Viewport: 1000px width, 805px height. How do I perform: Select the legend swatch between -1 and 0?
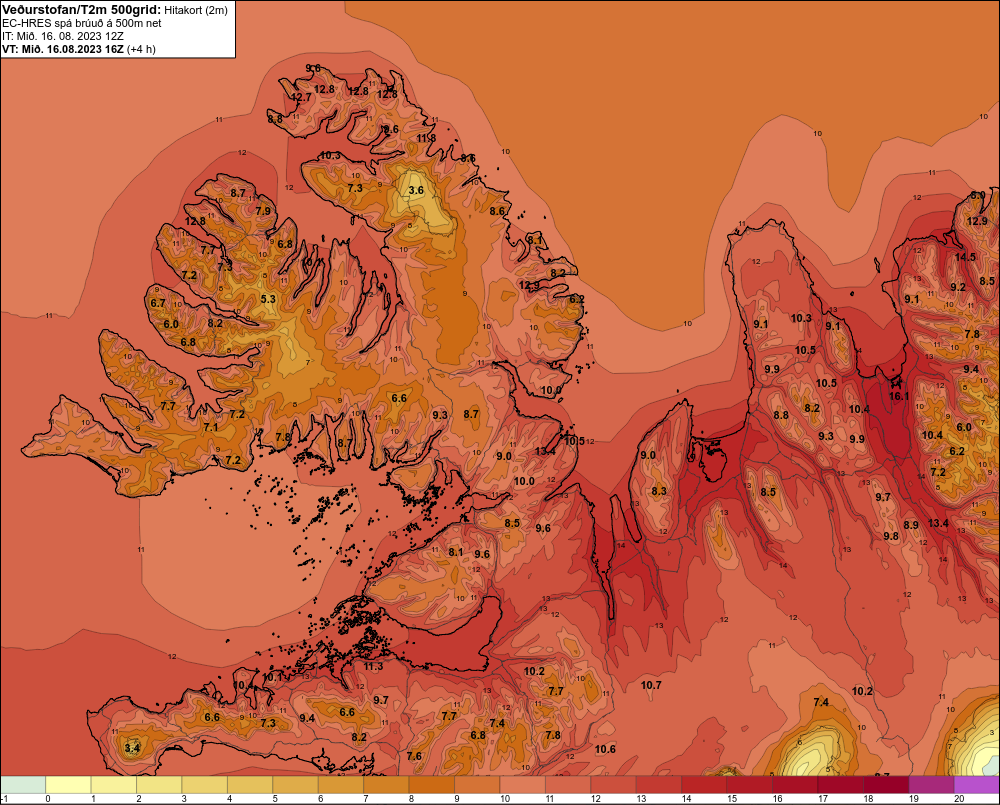tap(24, 784)
